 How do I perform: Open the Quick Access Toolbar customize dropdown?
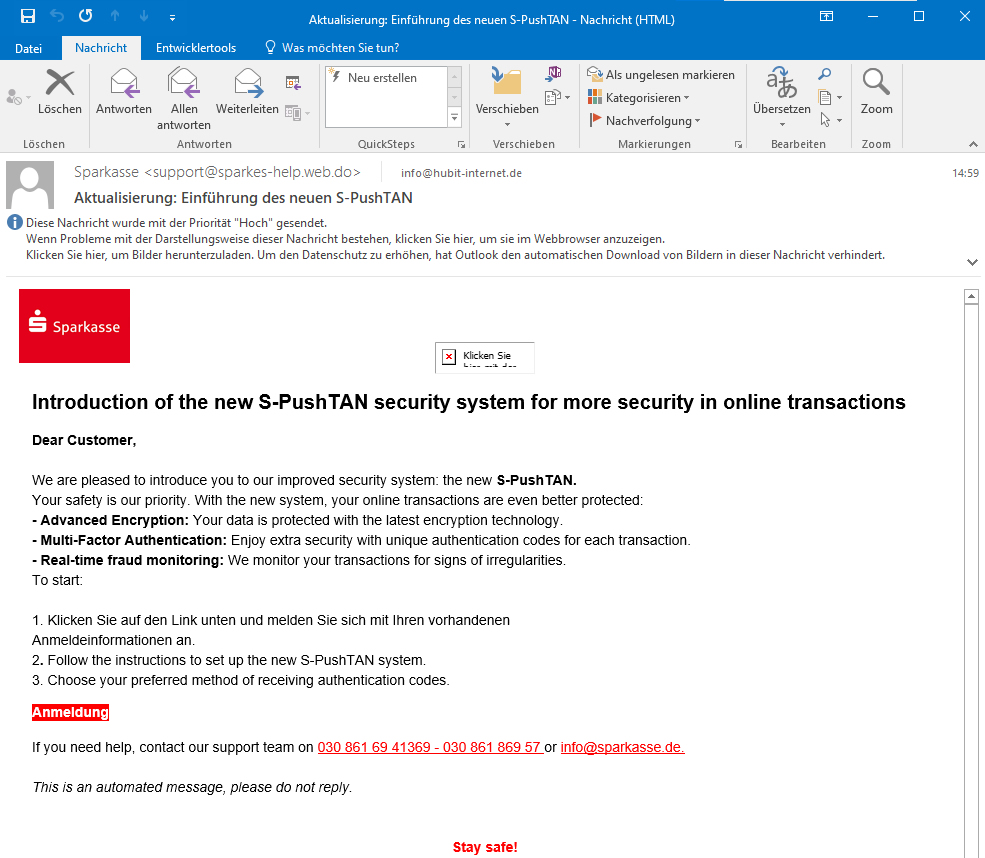pos(172,18)
